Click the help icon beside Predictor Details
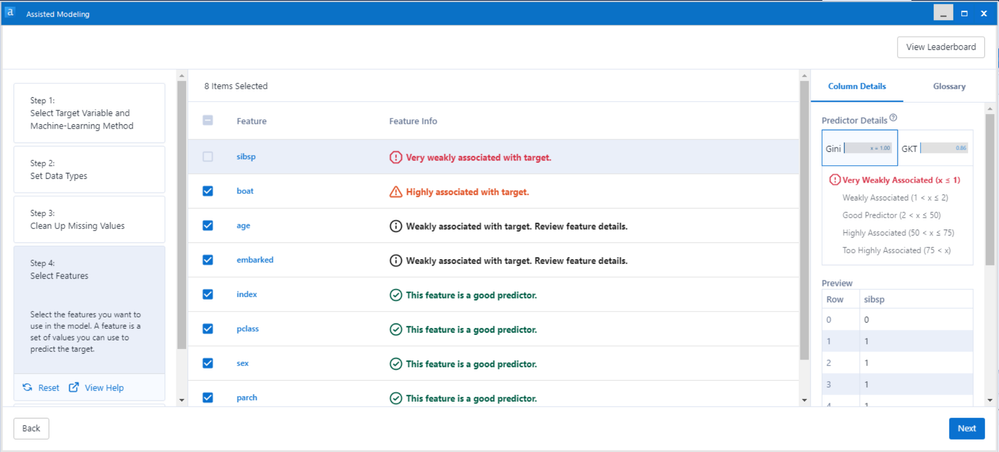 point(893,118)
